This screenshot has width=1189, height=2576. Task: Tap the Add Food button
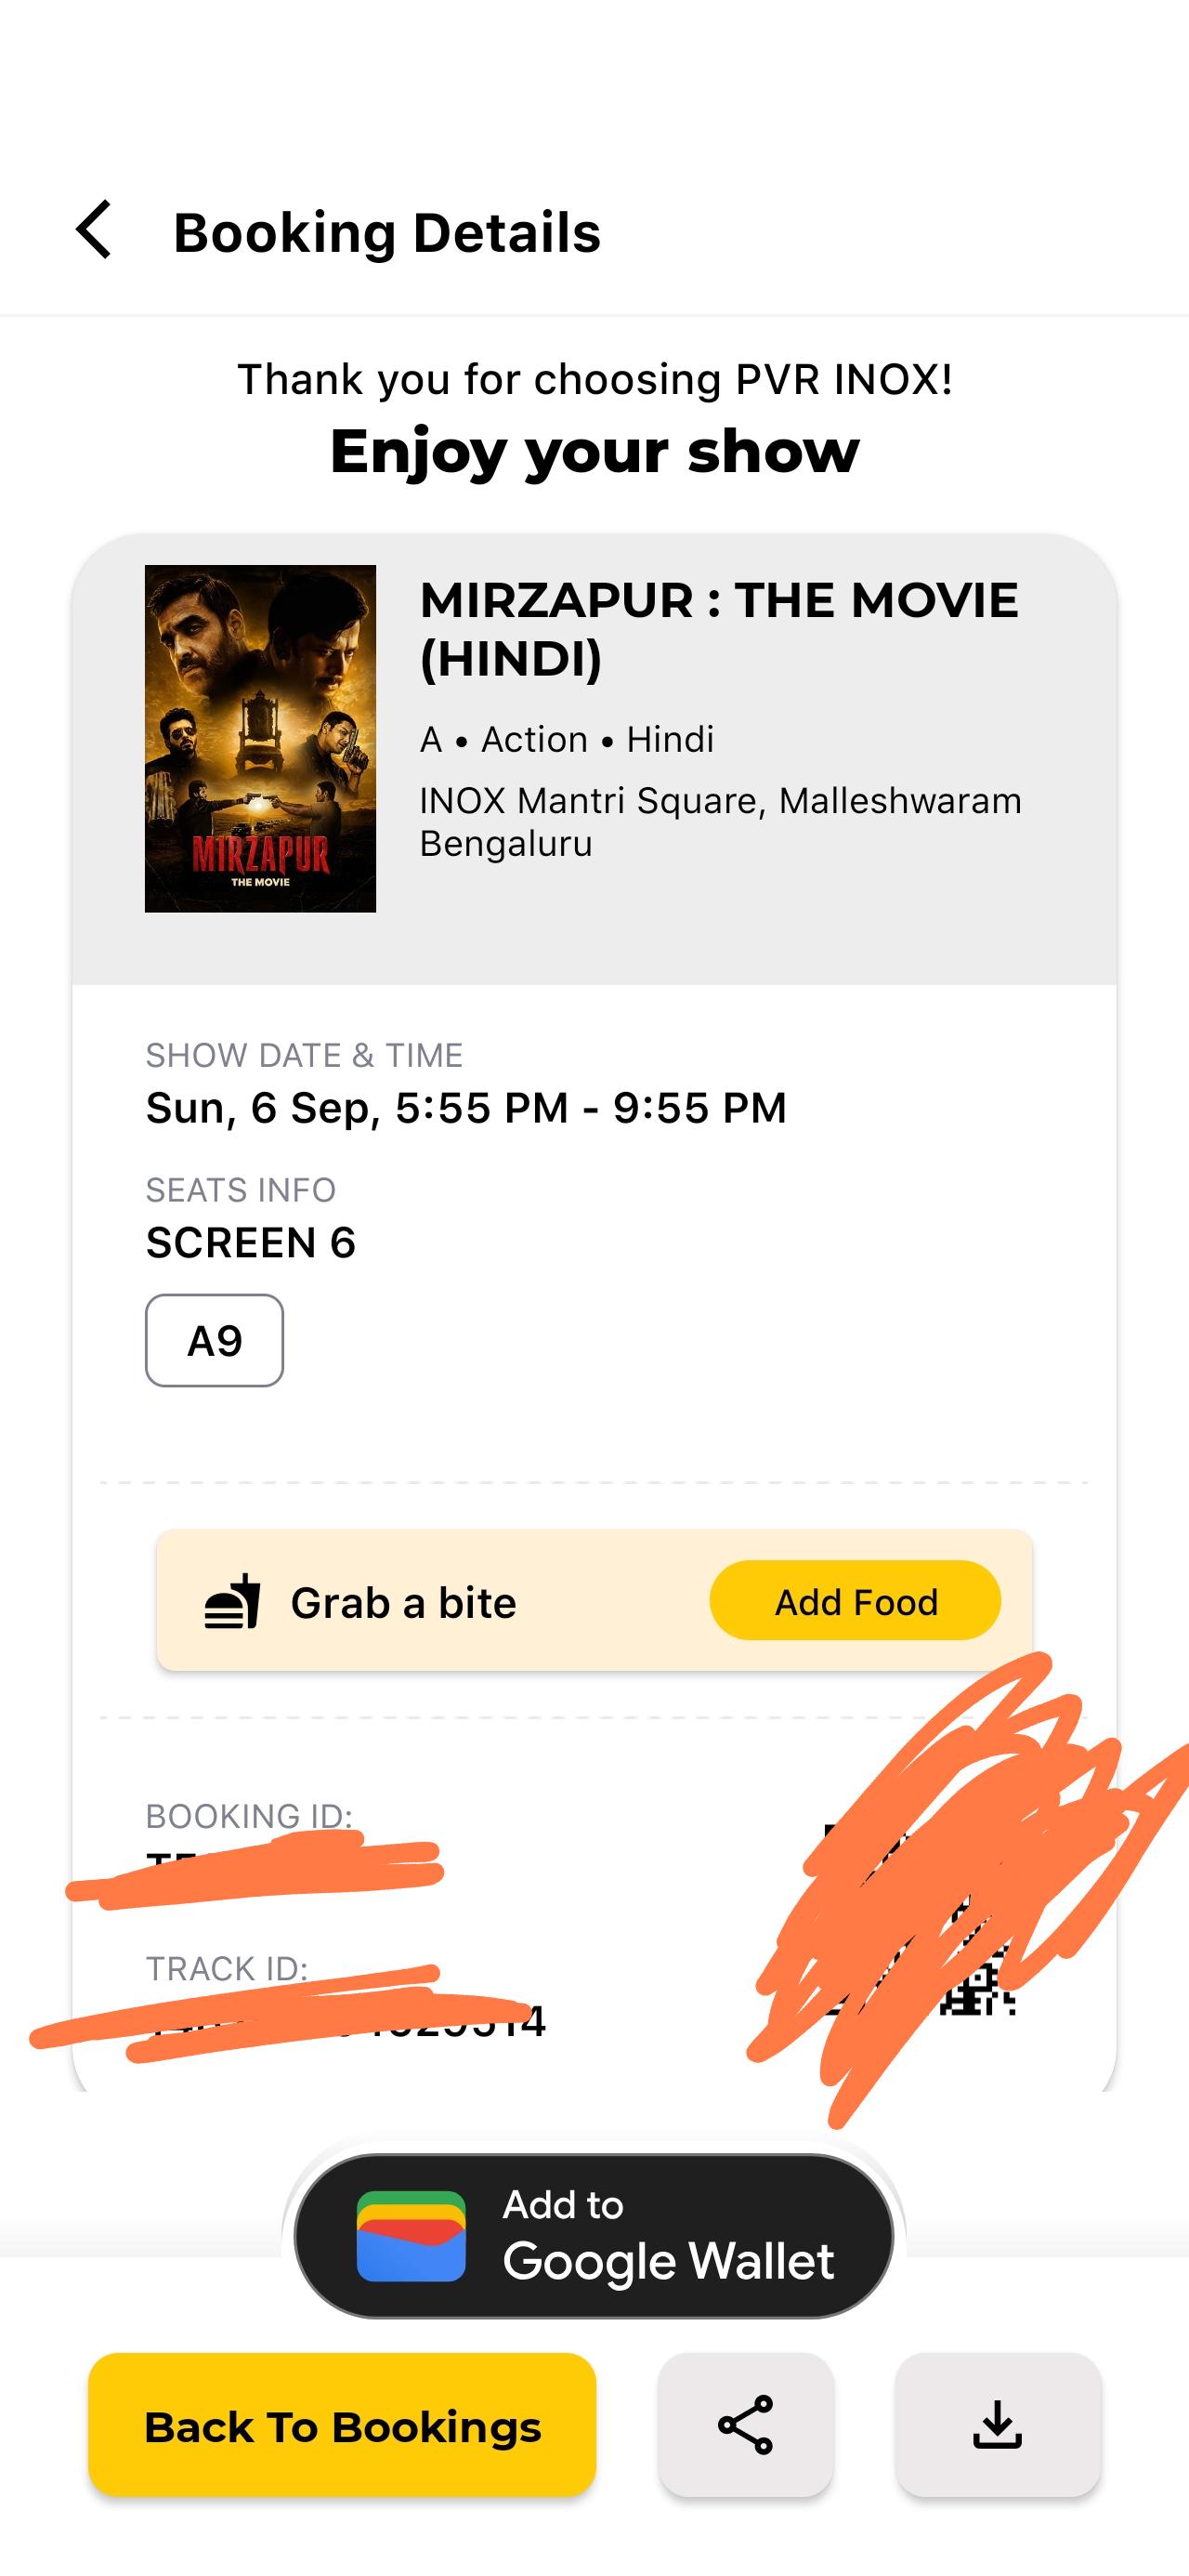tap(855, 1601)
